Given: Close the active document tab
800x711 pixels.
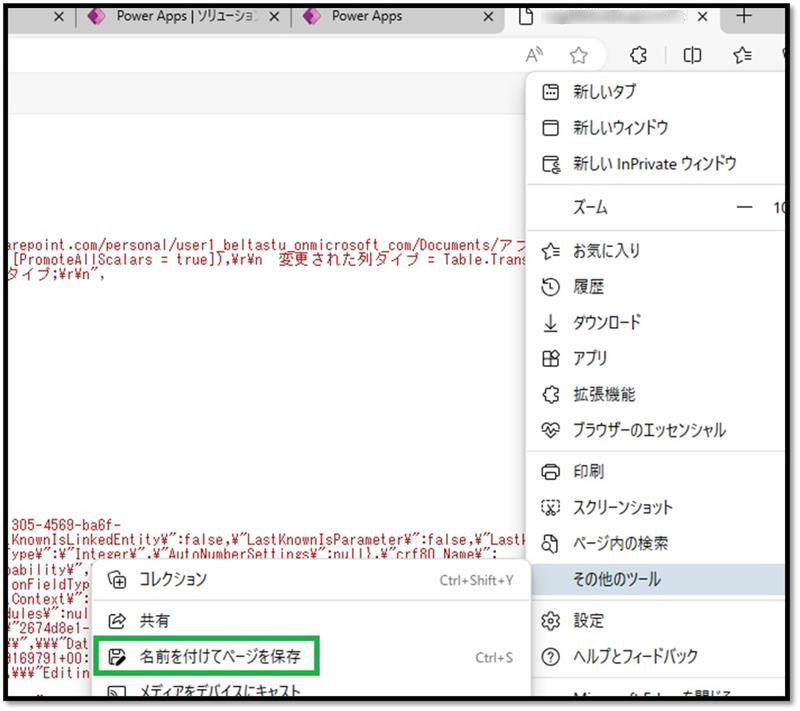Looking at the screenshot, I should (702, 17).
